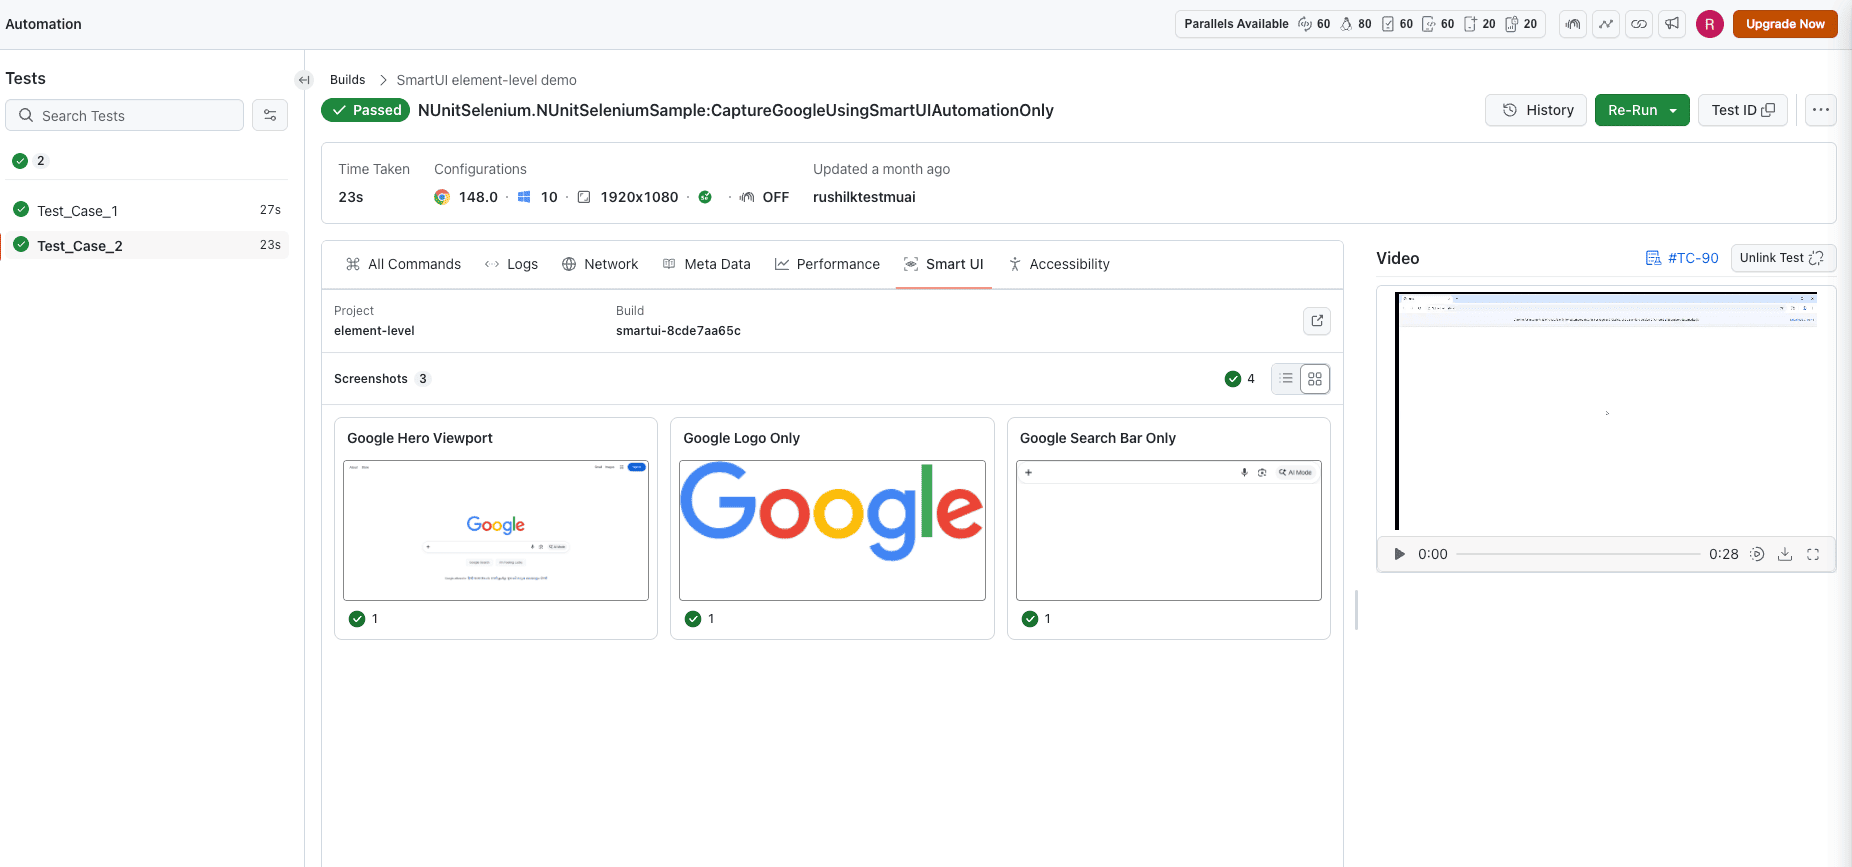The image size is (1852, 867).
Task: Open the announcements megaphone icon
Action: click(x=1672, y=24)
